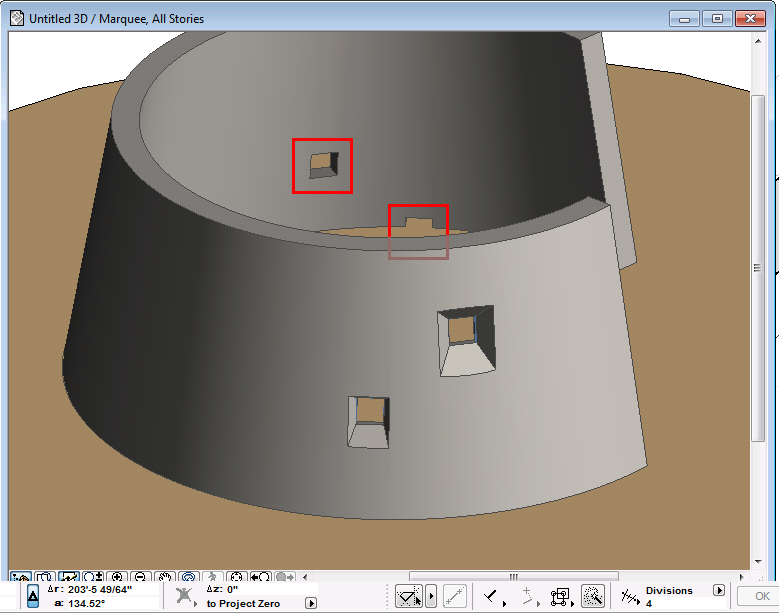Click the Zoom Out magnifier icon
The image size is (779, 614).
[x=141, y=577]
